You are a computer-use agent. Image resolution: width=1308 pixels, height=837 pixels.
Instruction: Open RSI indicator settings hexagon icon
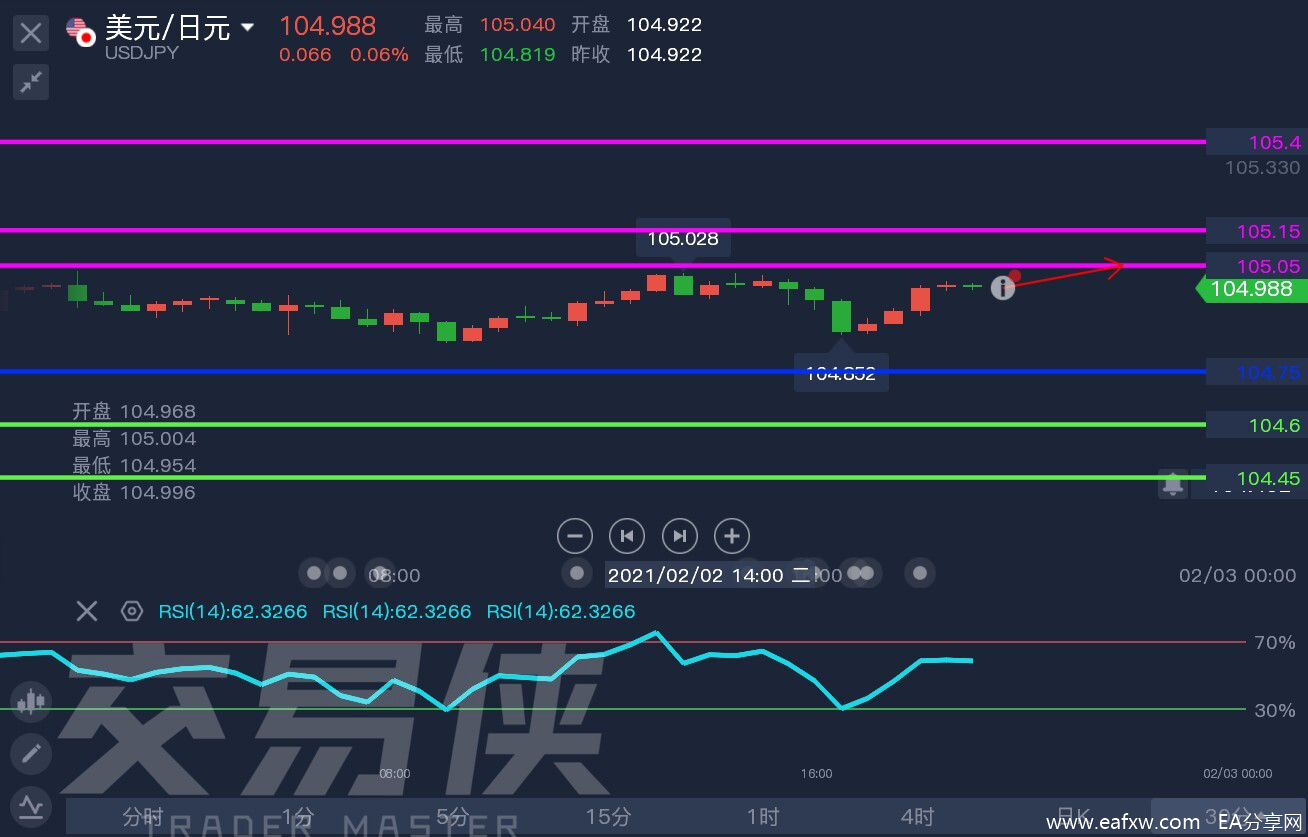pyautogui.click(x=131, y=611)
